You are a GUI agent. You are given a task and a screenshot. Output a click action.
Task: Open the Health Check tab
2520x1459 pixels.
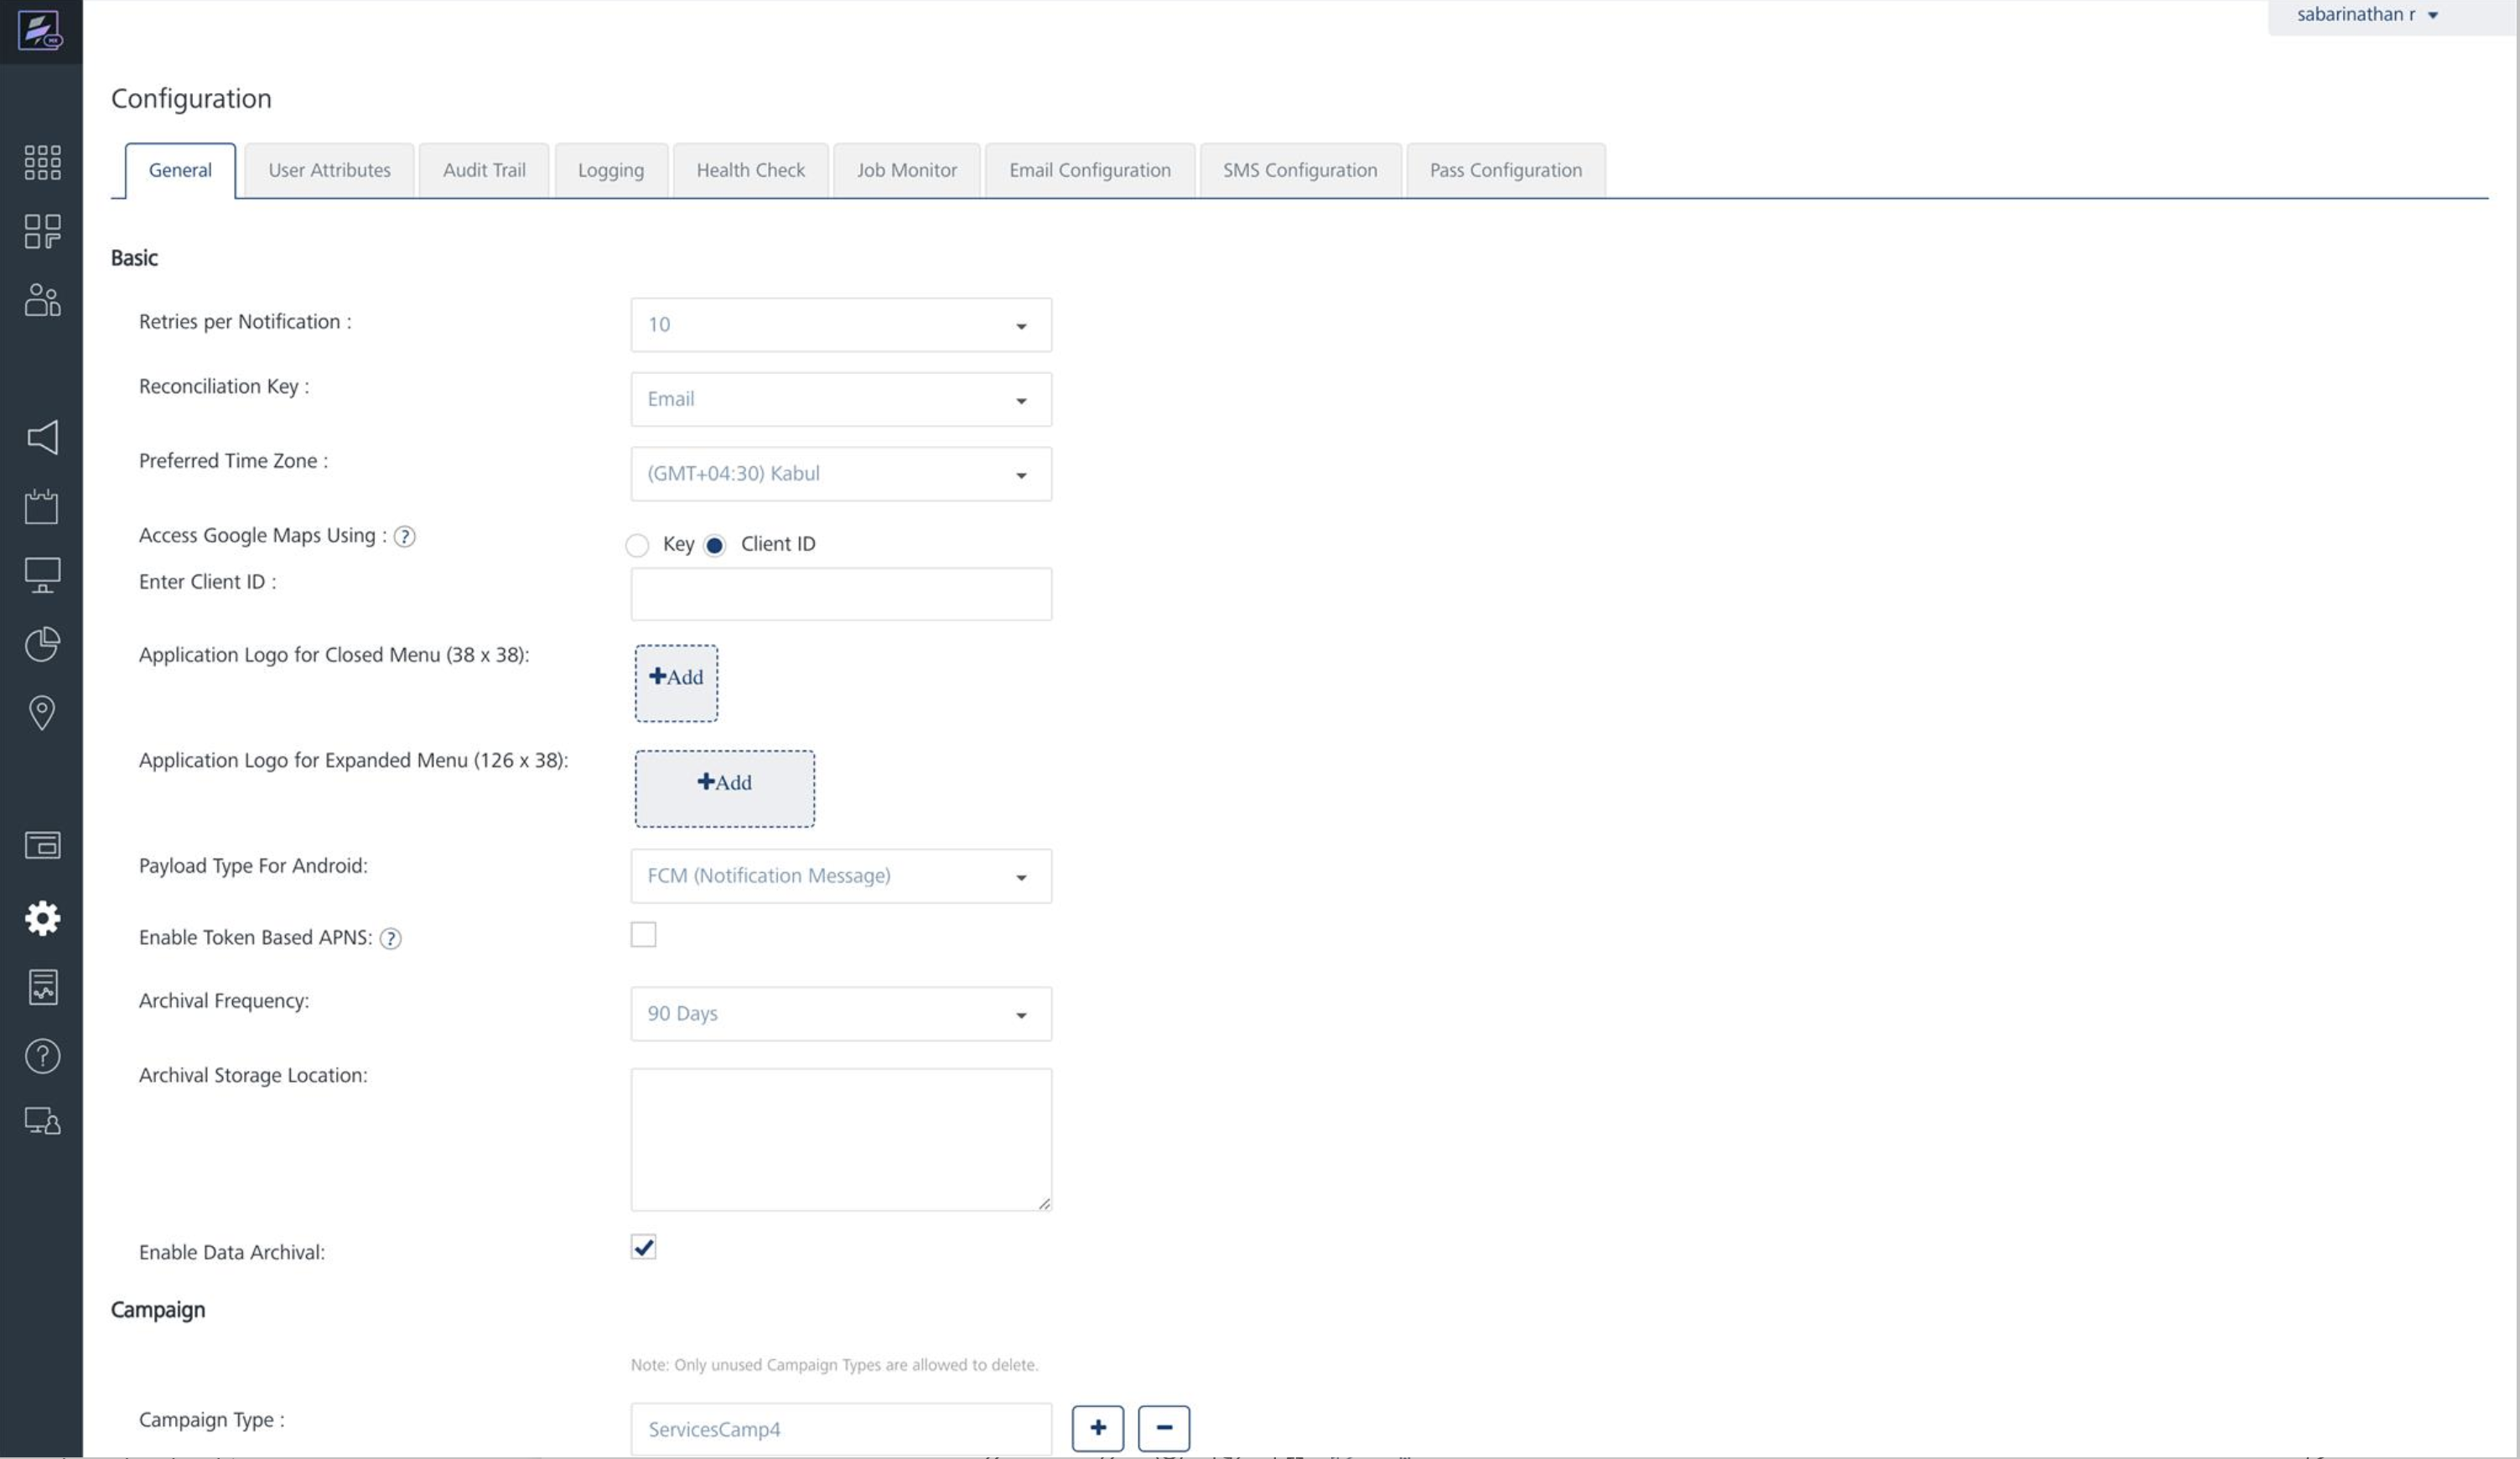click(750, 170)
